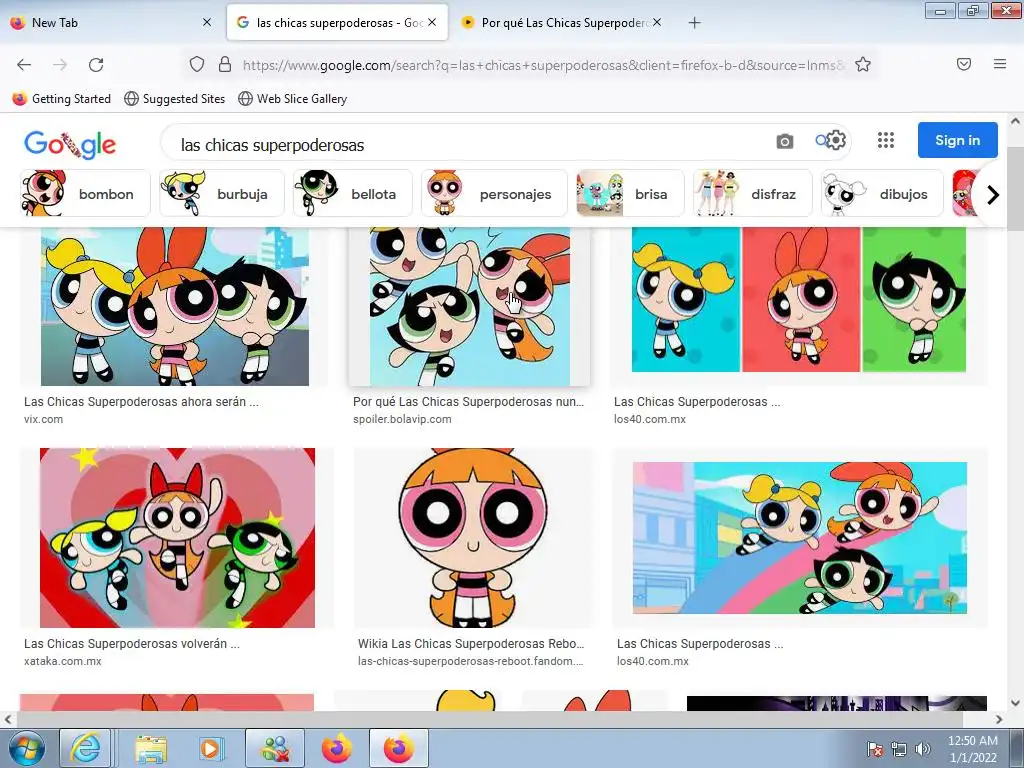This screenshot has width=1024, height=768.
Task: Open the Web Slice Gallery bookmark
Action: 293,99
